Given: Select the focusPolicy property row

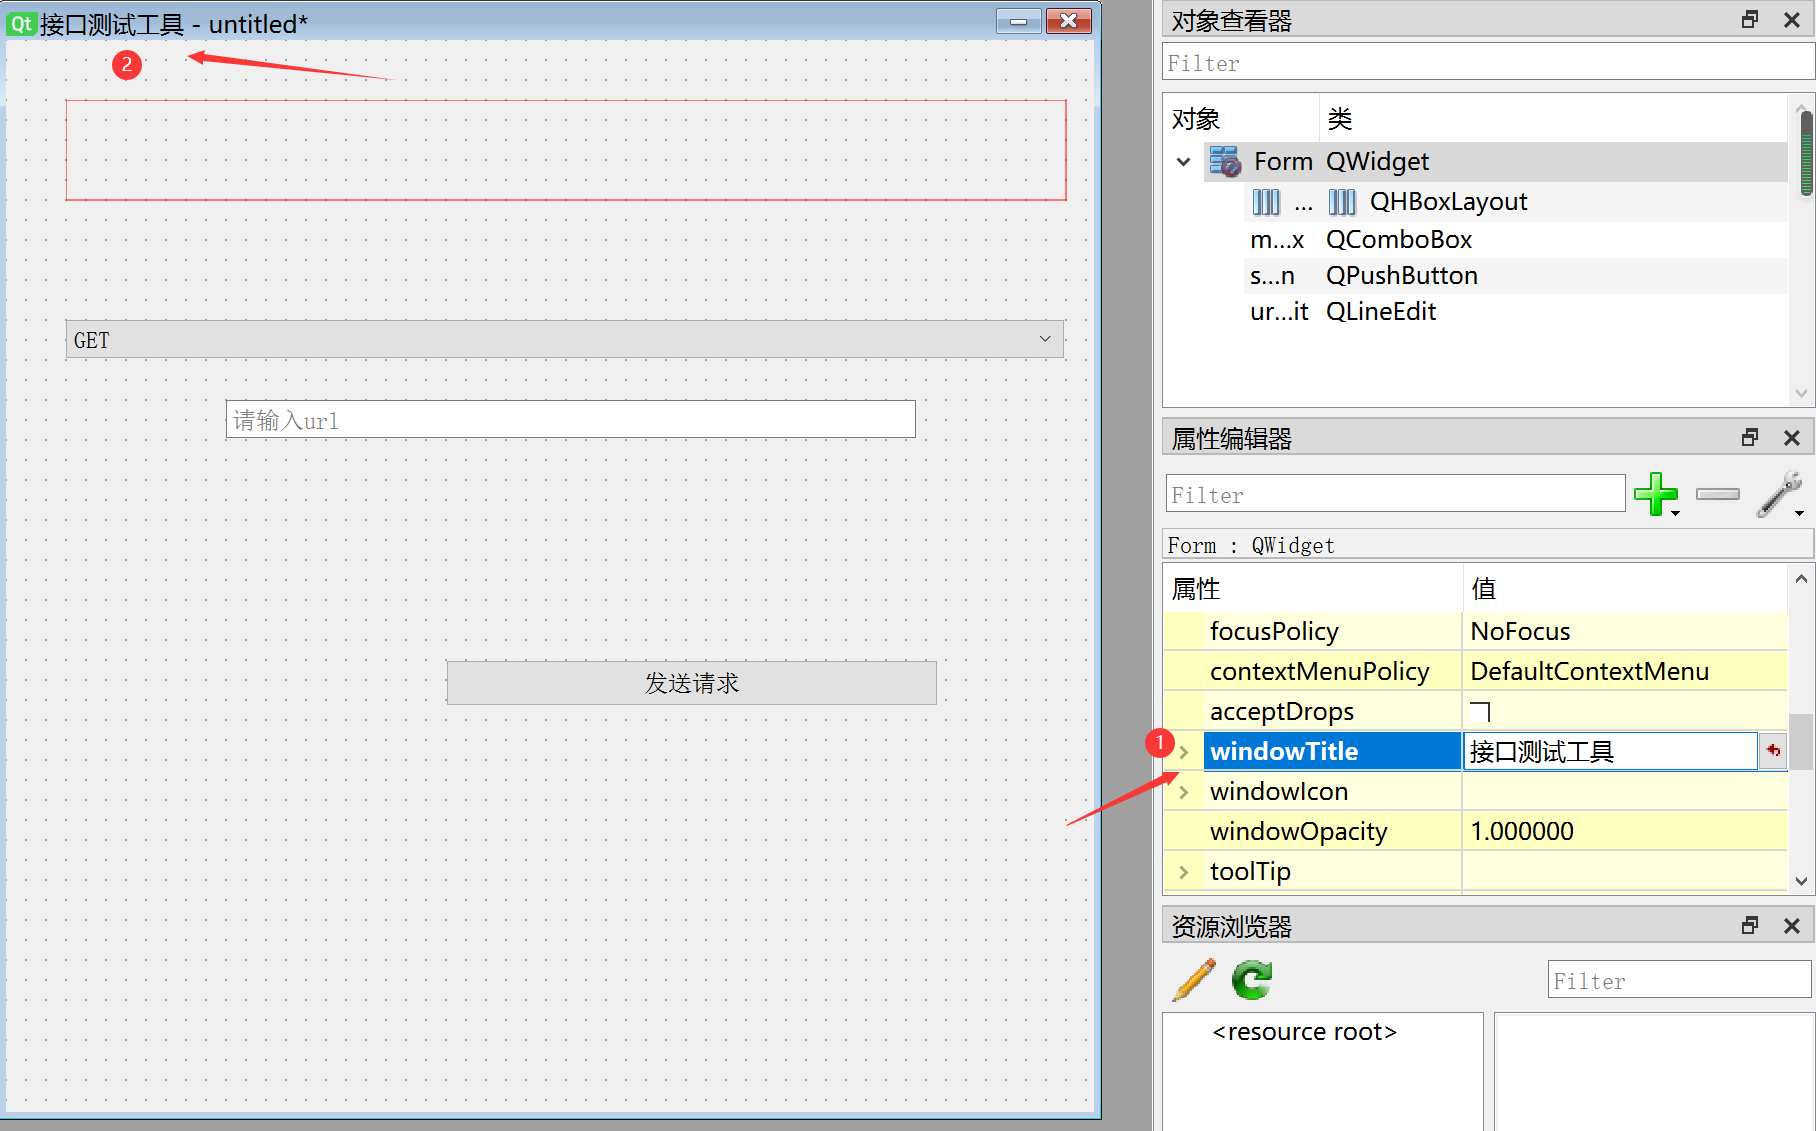Looking at the screenshot, I should 1476,631.
